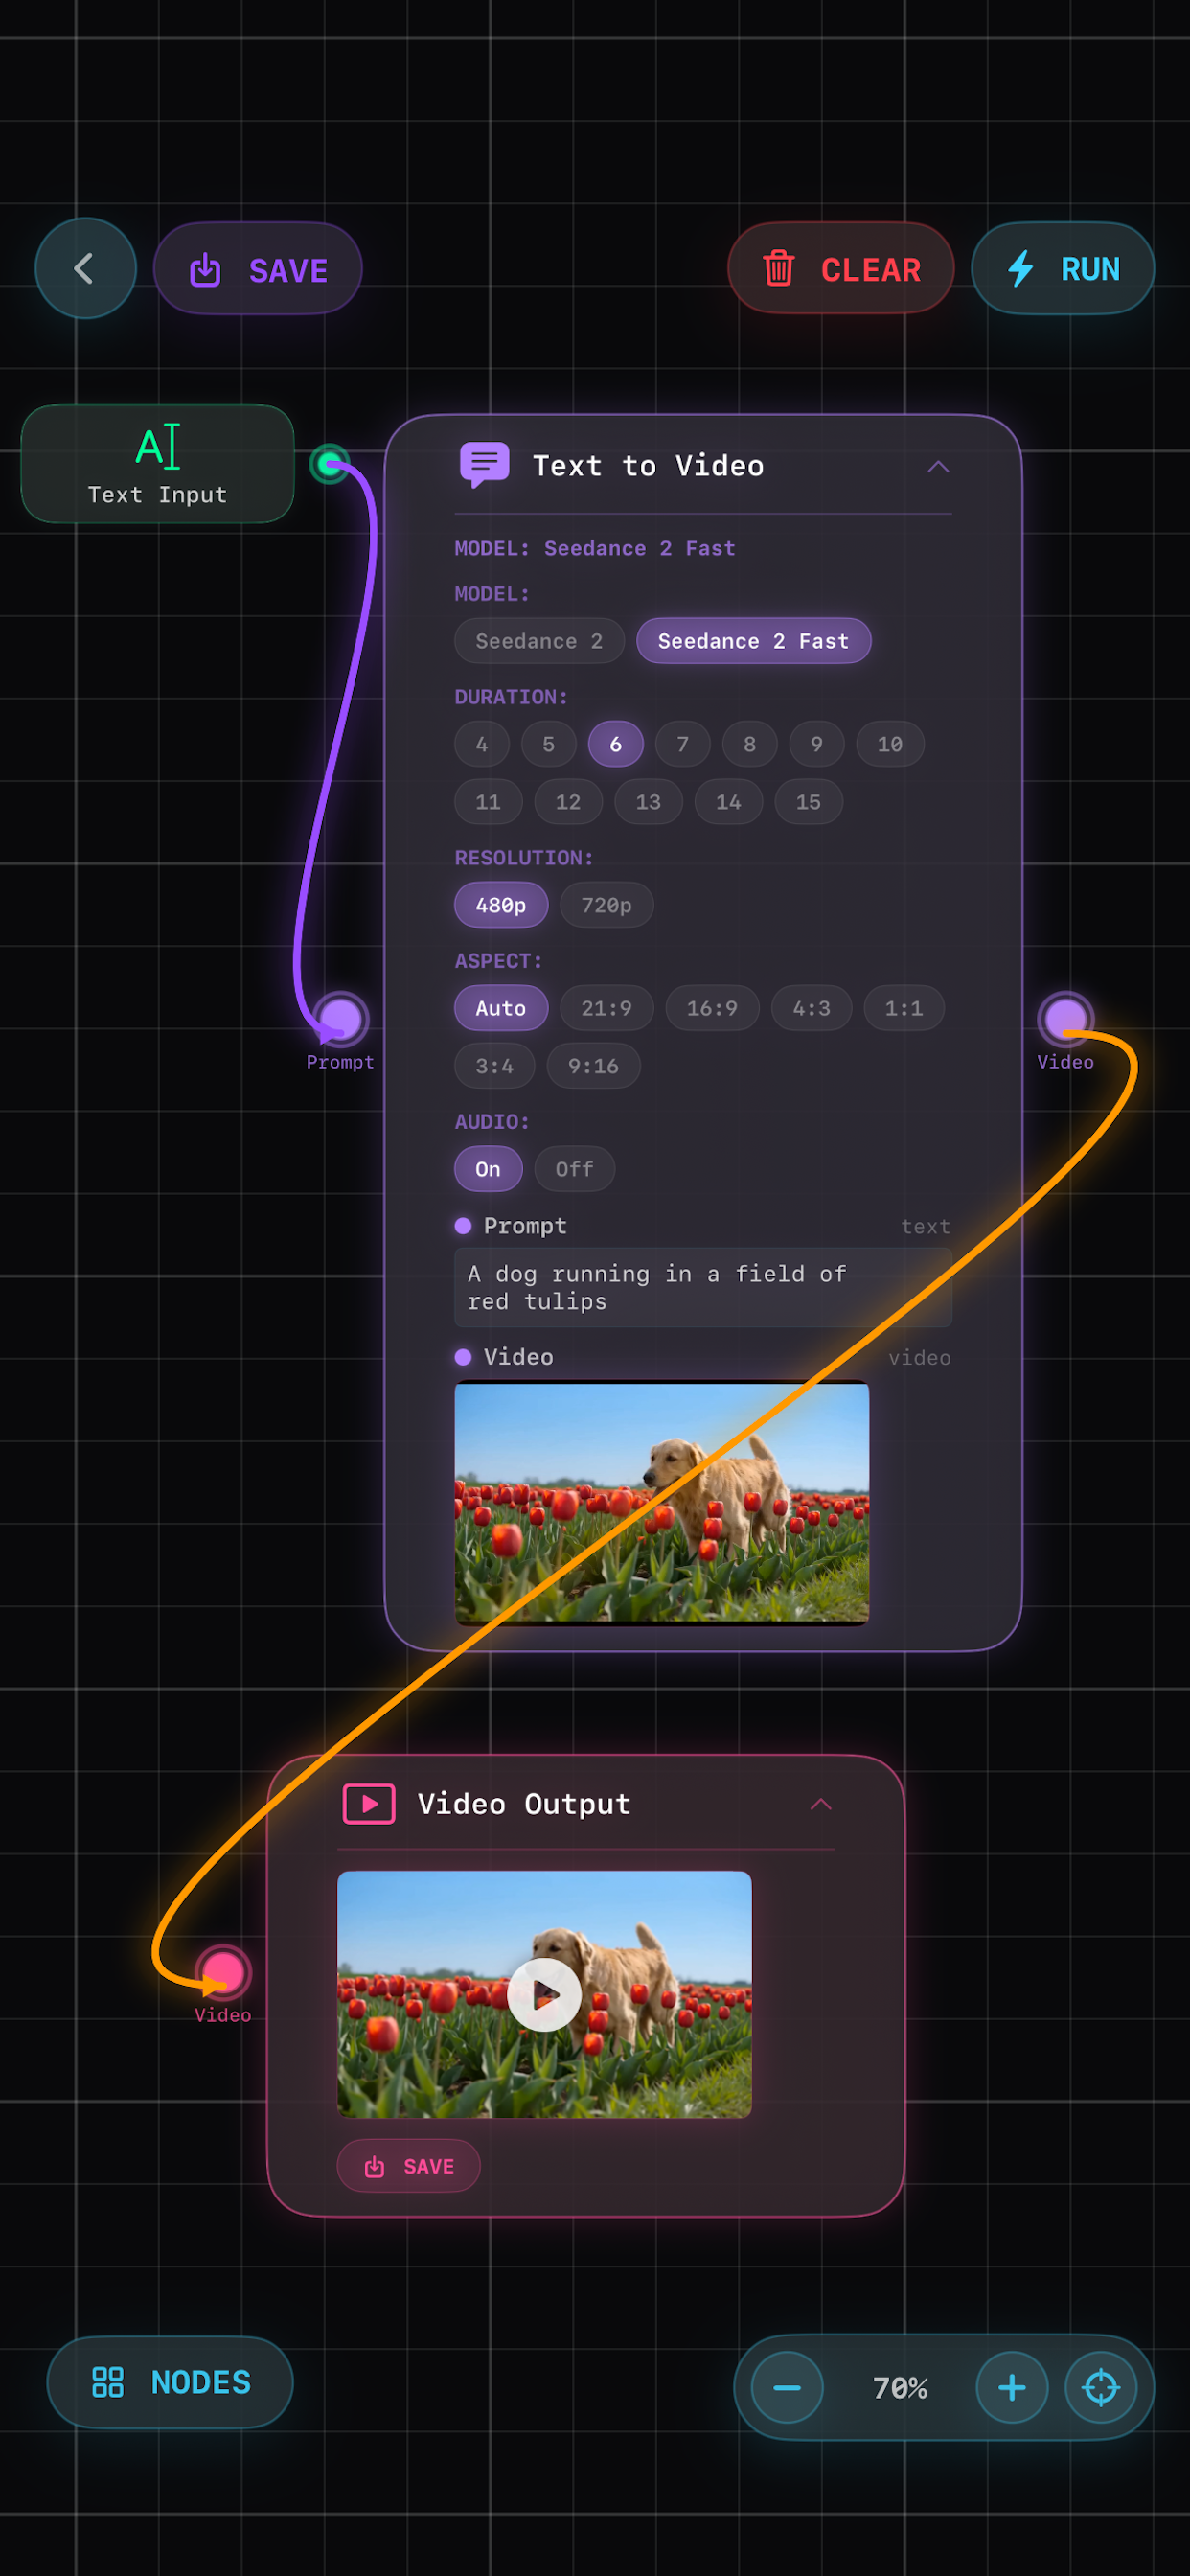This screenshot has height=2576, width=1190.
Task: Select 1:1 aspect ratio
Action: pyautogui.click(x=904, y=1008)
